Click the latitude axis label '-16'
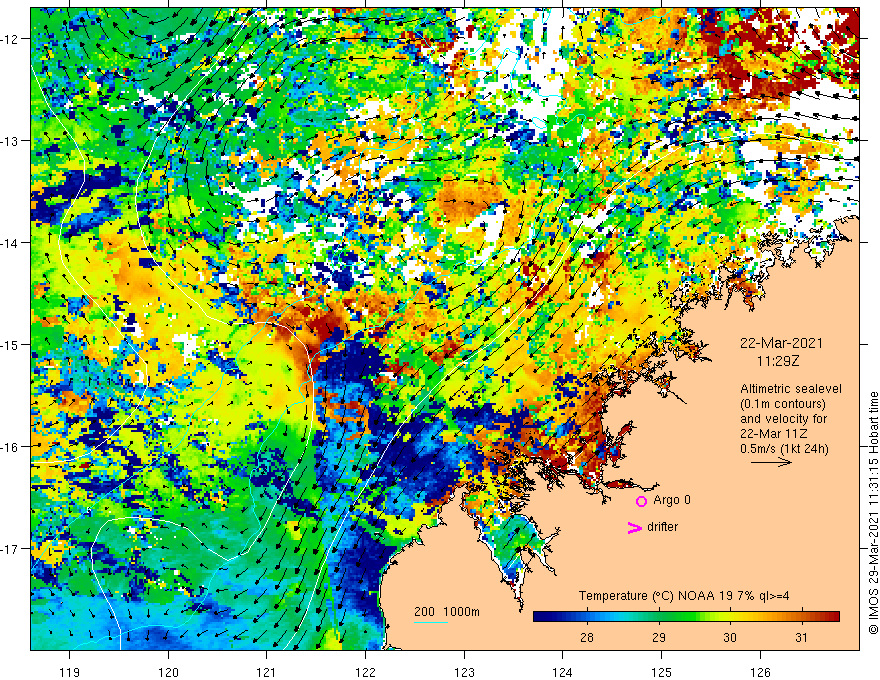 (x=11, y=447)
